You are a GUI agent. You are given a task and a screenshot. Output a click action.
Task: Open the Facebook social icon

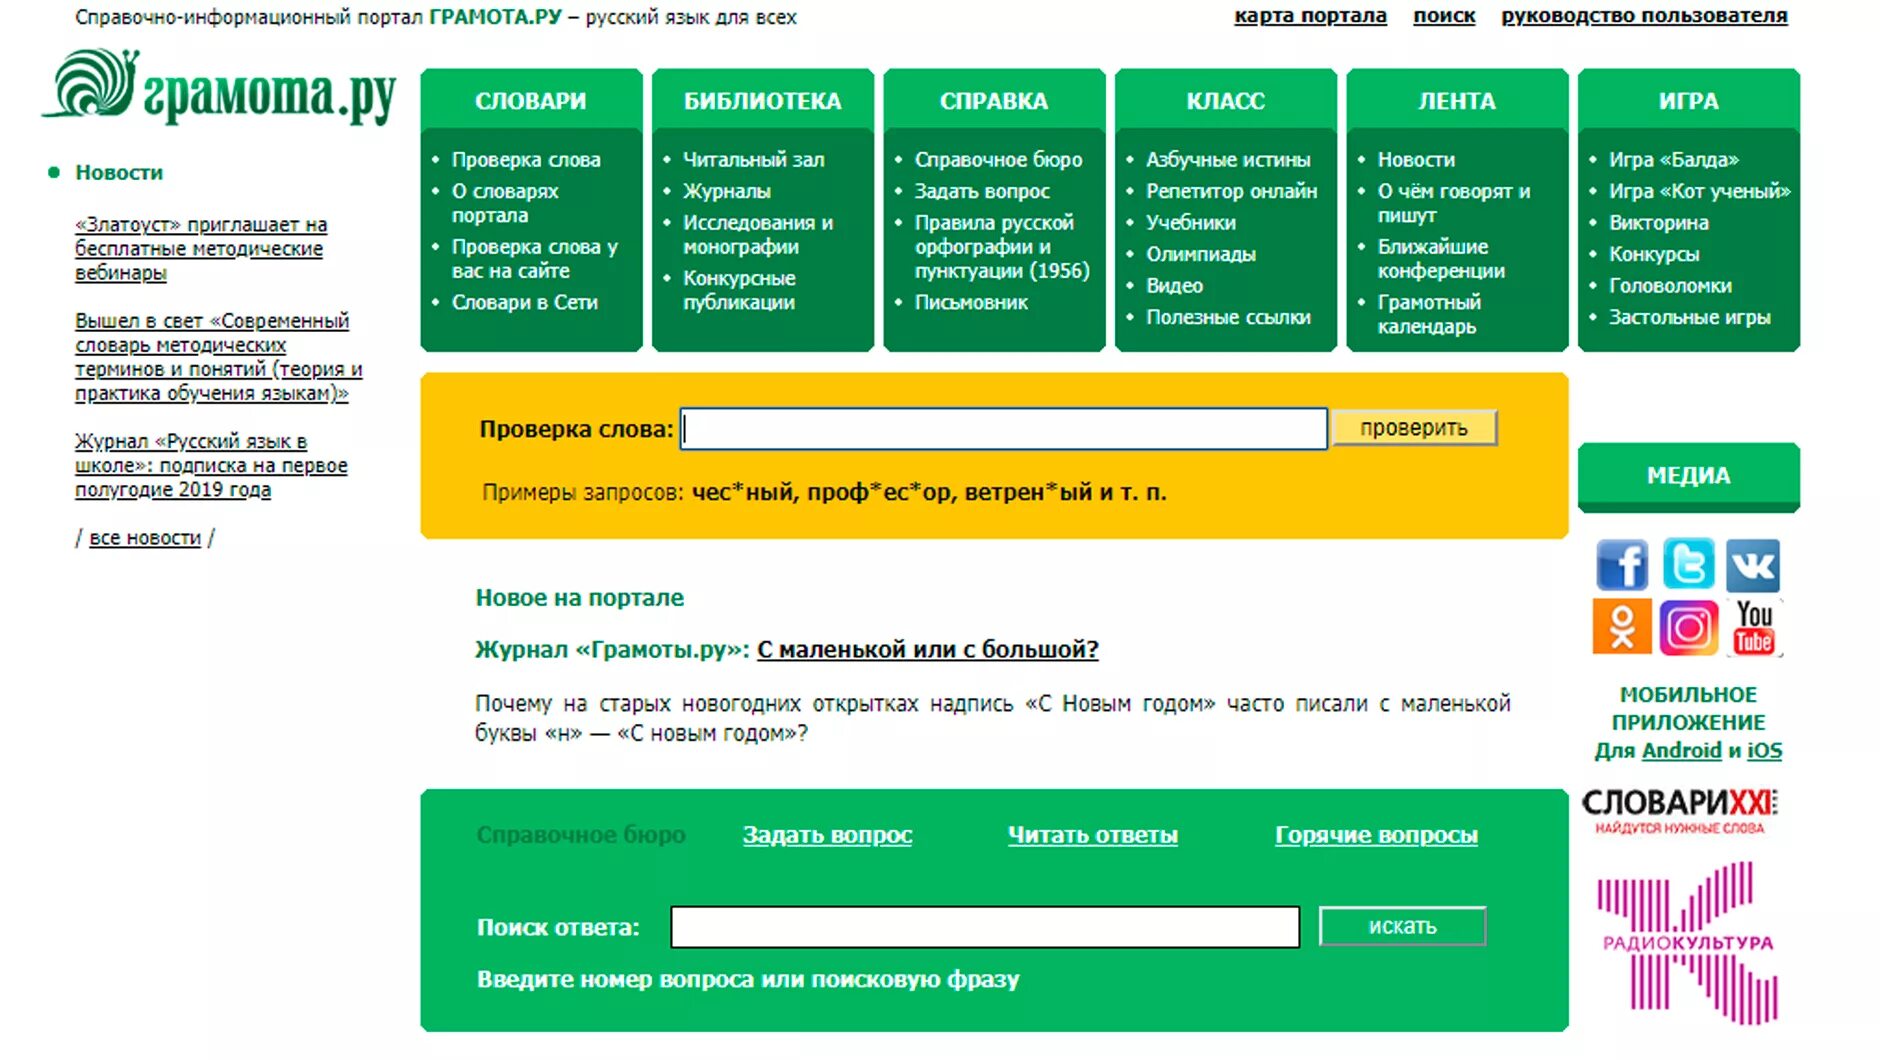click(x=1621, y=565)
